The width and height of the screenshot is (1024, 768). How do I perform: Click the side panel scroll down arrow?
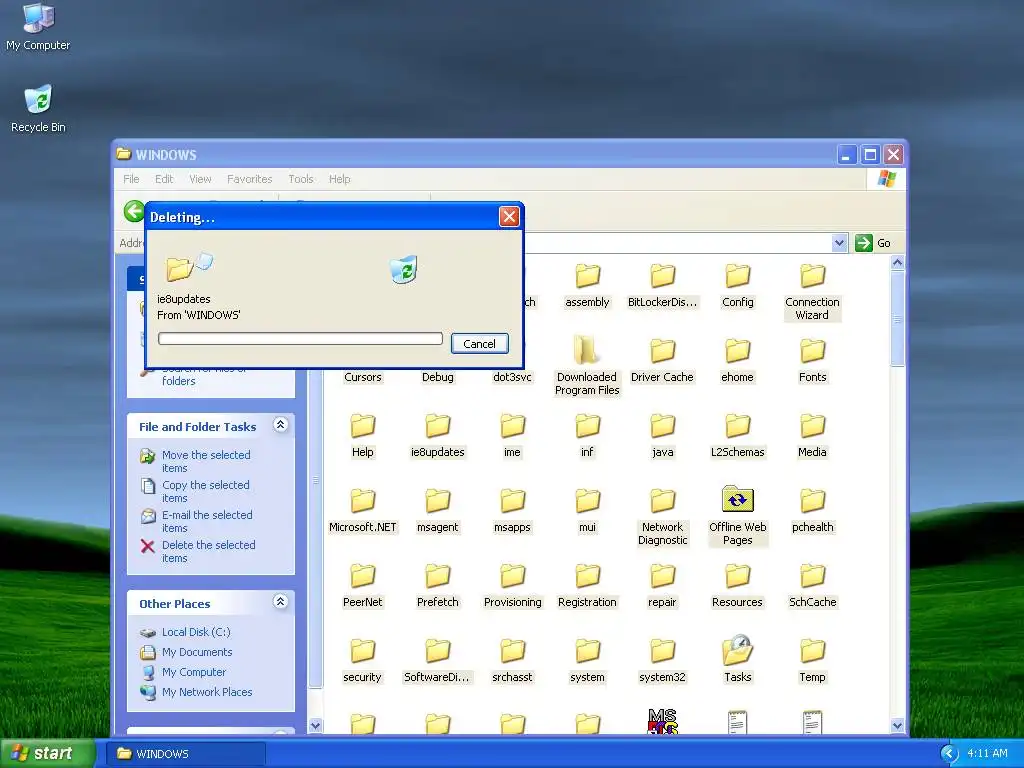(315, 725)
